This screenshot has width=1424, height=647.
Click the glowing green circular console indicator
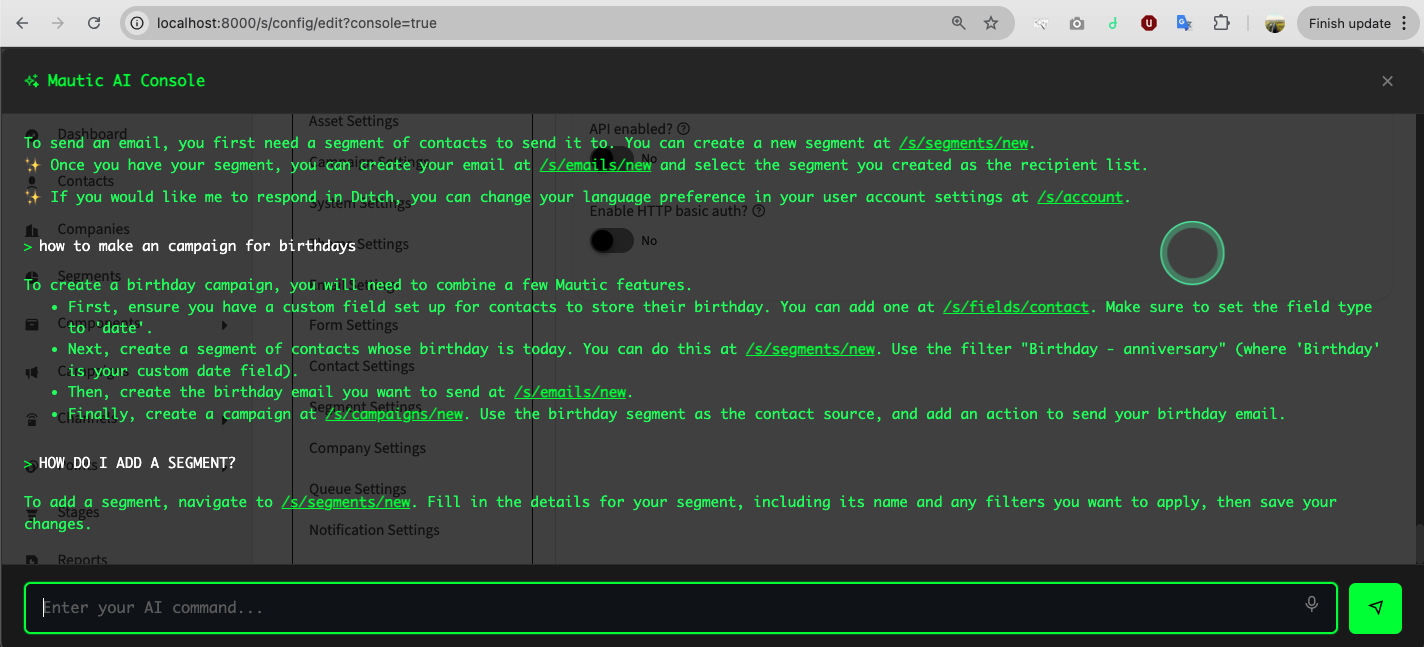[x=1191, y=254]
